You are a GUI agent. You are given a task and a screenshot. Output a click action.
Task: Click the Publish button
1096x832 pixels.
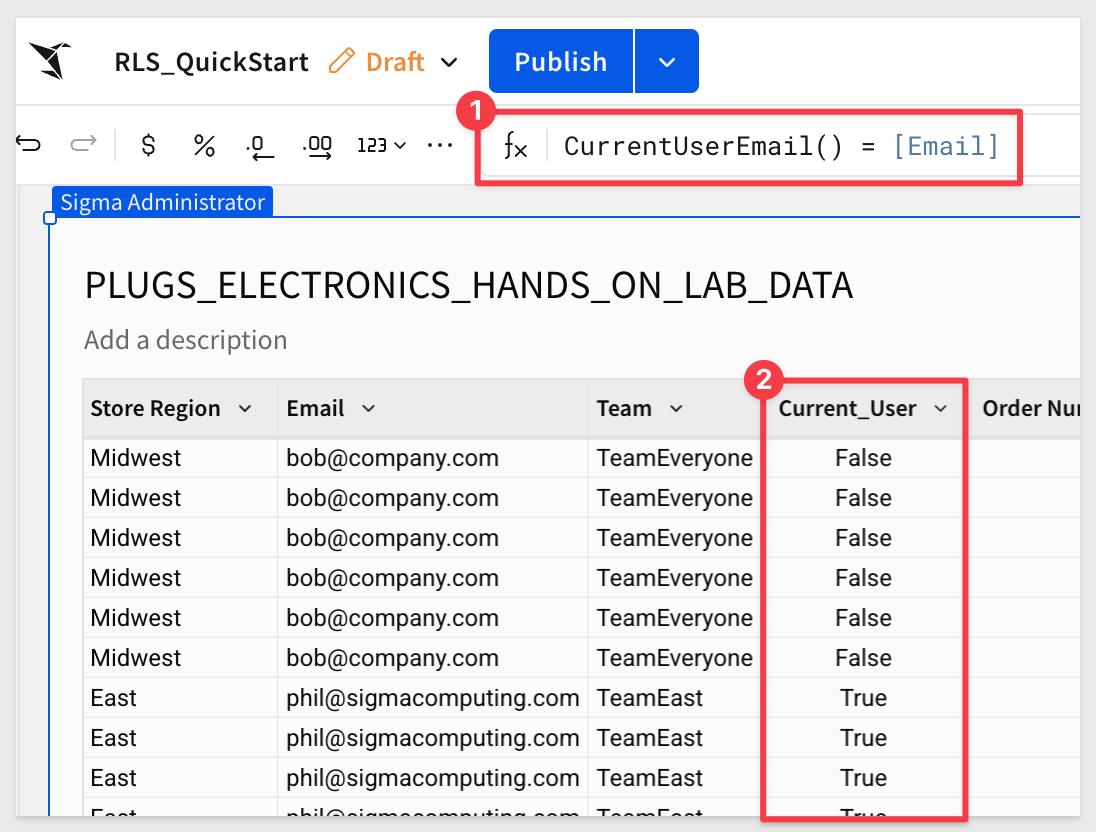[x=561, y=62]
